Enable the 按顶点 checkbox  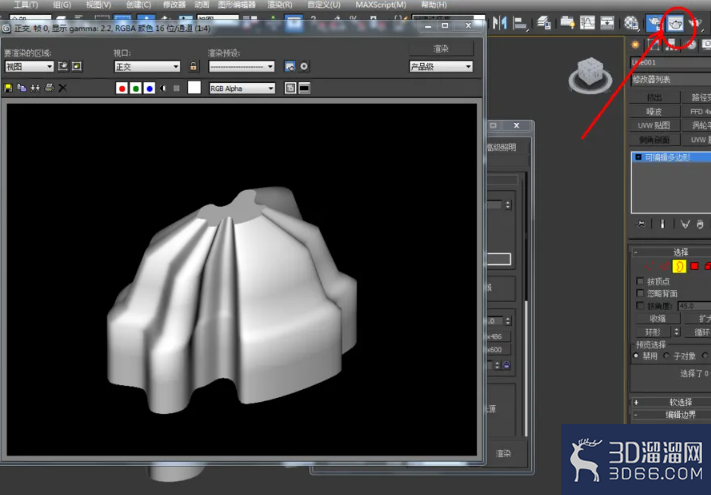coord(640,281)
